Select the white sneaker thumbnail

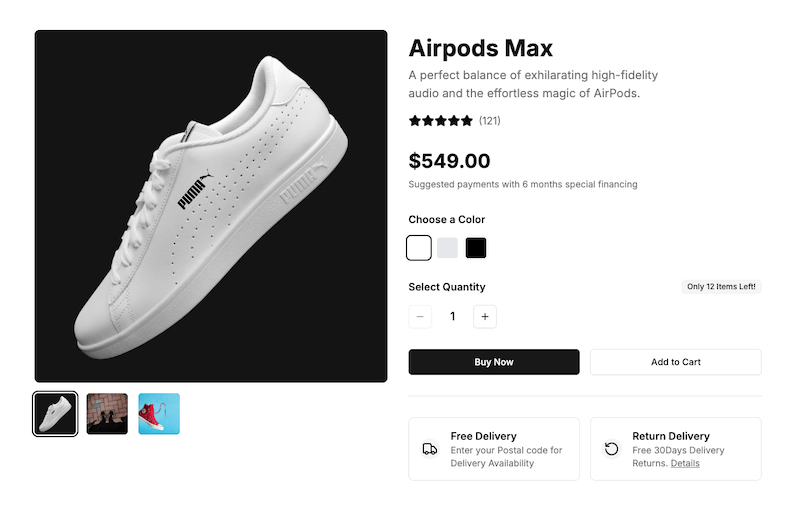[55, 414]
